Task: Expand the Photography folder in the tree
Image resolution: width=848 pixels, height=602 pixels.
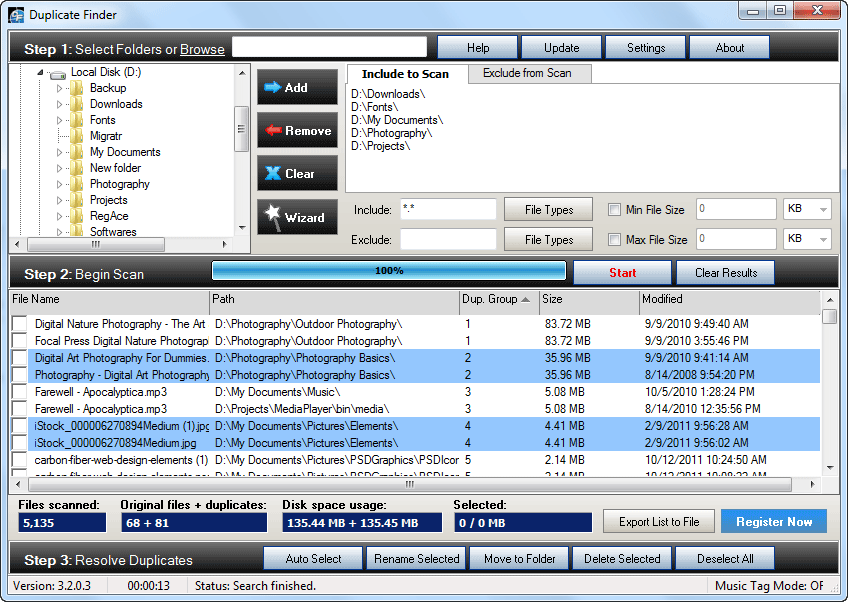Action: (60, 183)
